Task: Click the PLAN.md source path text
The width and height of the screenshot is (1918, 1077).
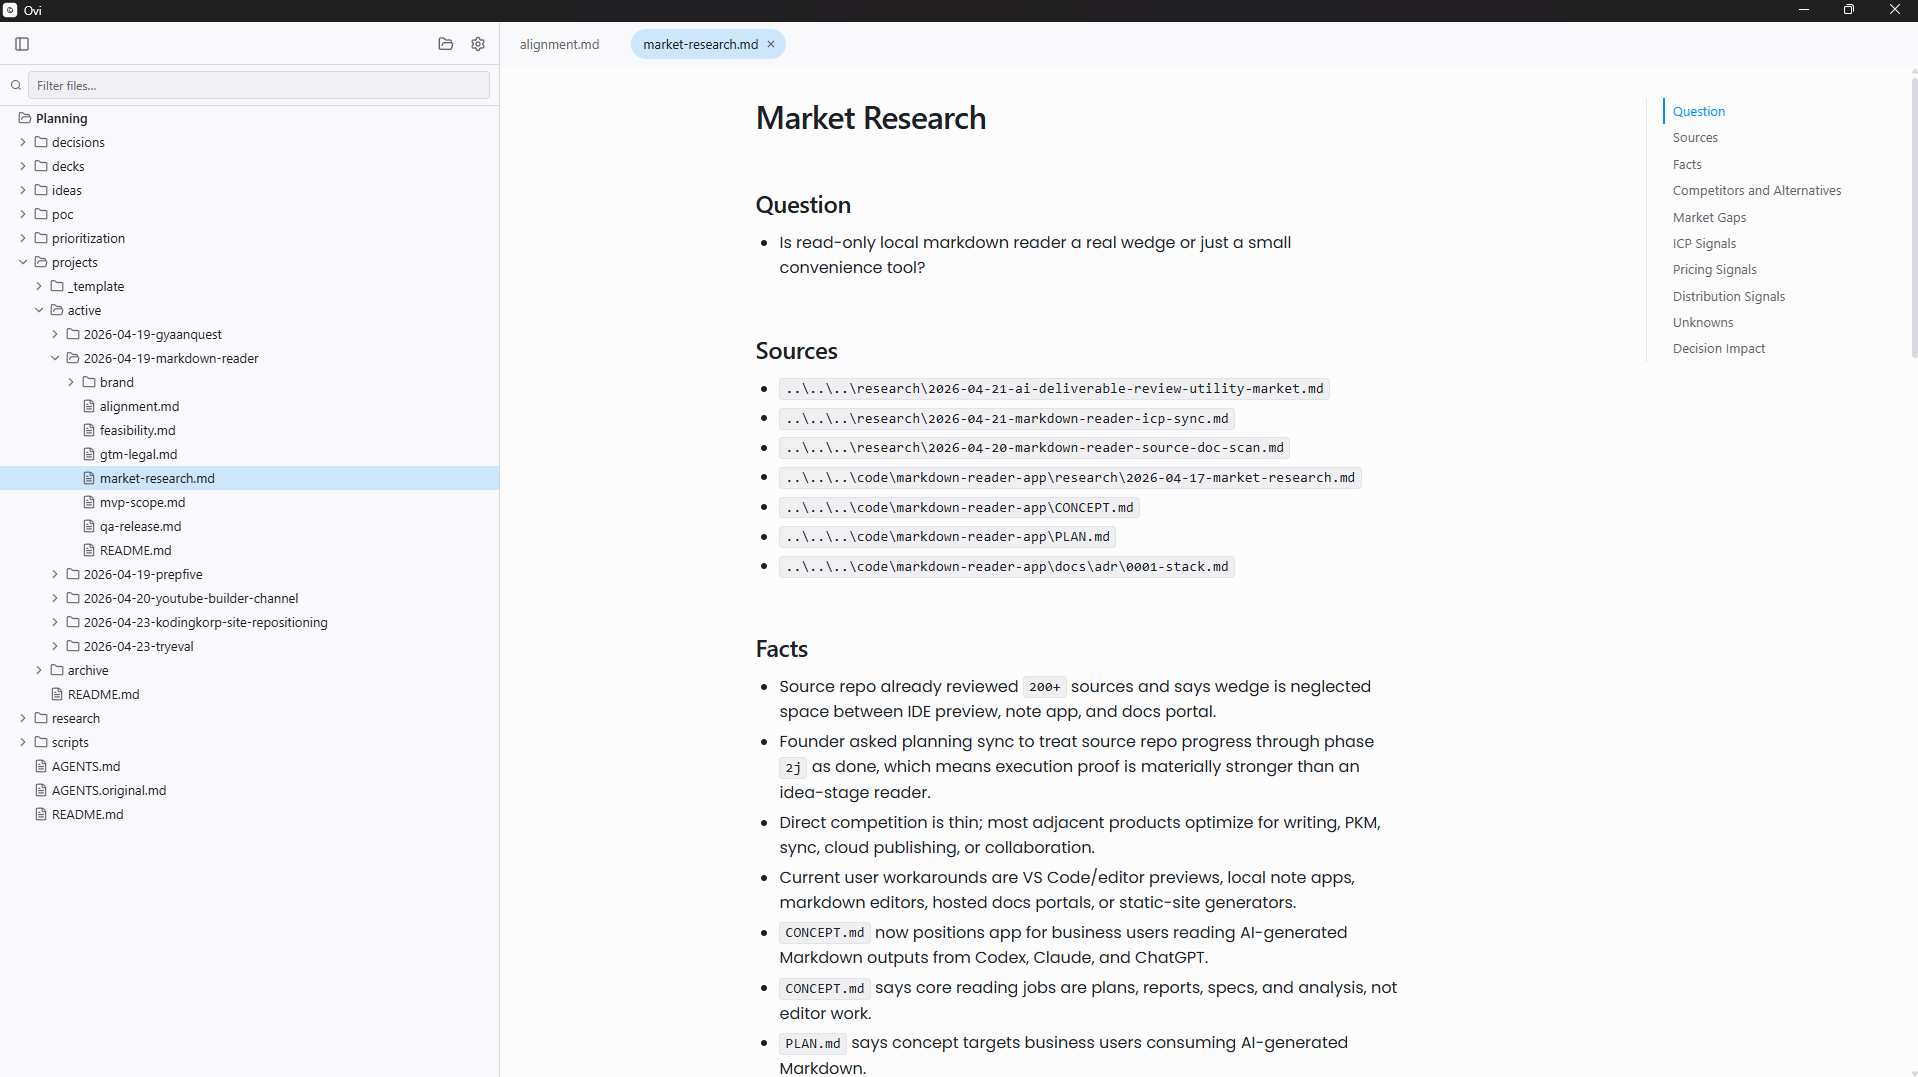Action: pyautogui.click(x=947, y=537)
